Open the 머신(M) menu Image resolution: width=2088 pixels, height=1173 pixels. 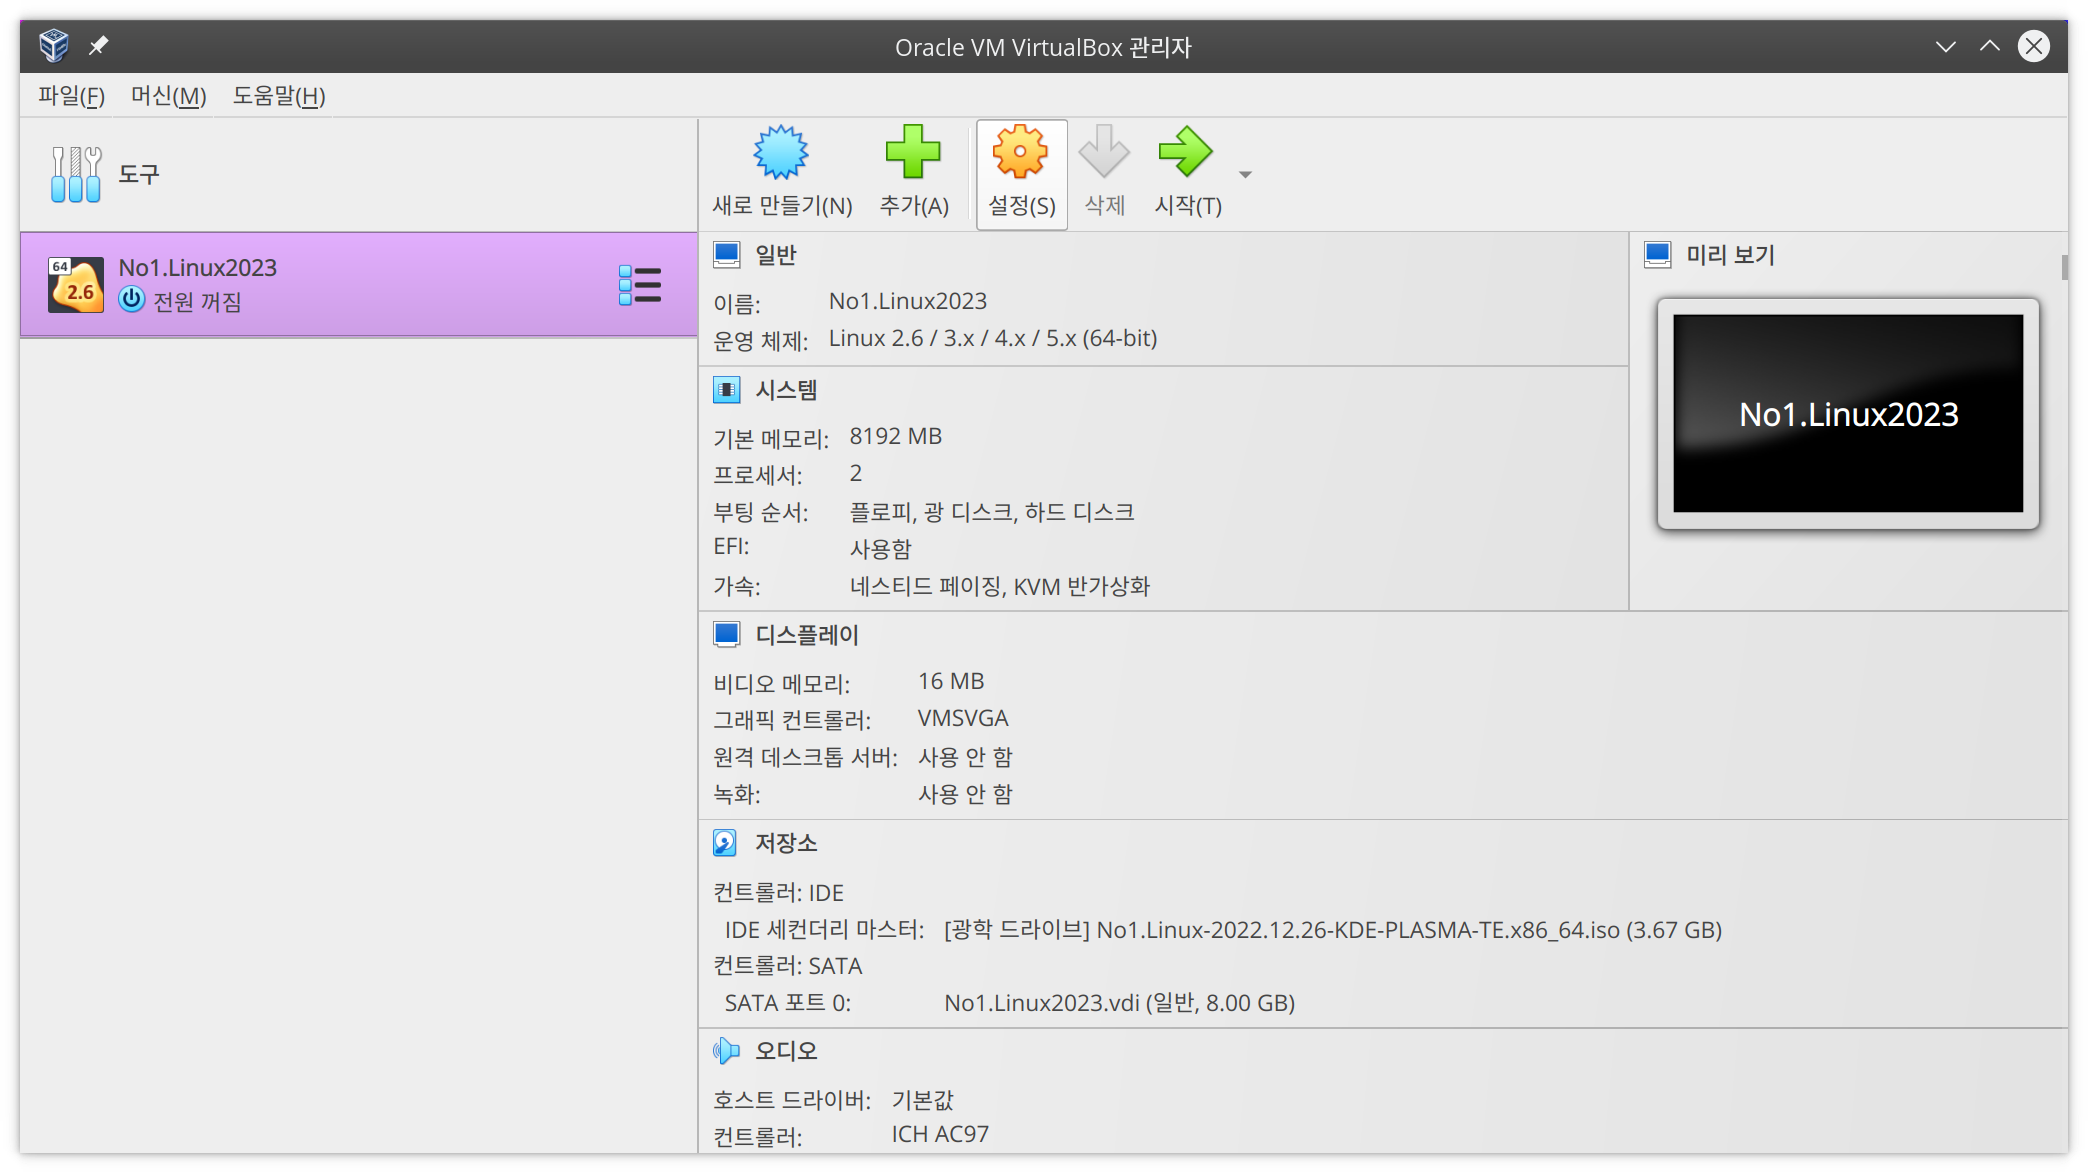tap(168, 96)
